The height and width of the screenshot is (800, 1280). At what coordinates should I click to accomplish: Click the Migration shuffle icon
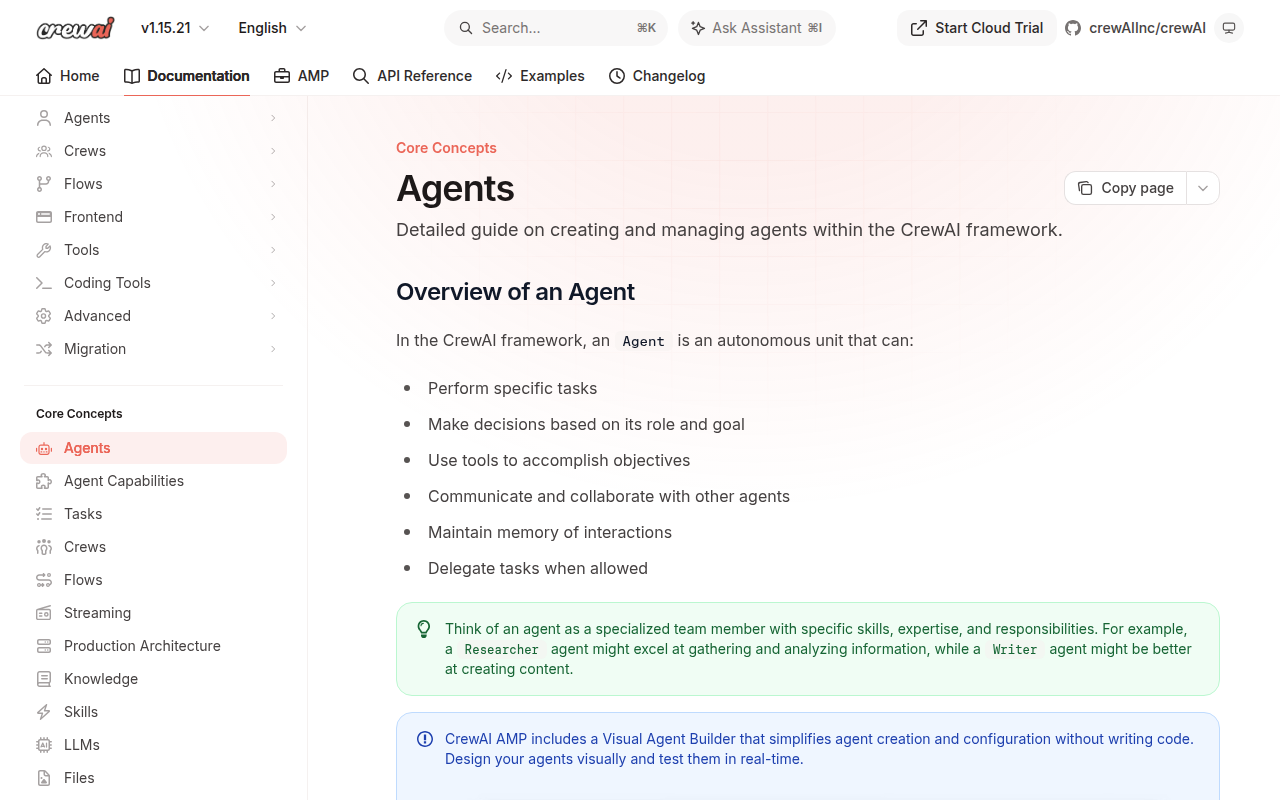[x=44, y=349]
